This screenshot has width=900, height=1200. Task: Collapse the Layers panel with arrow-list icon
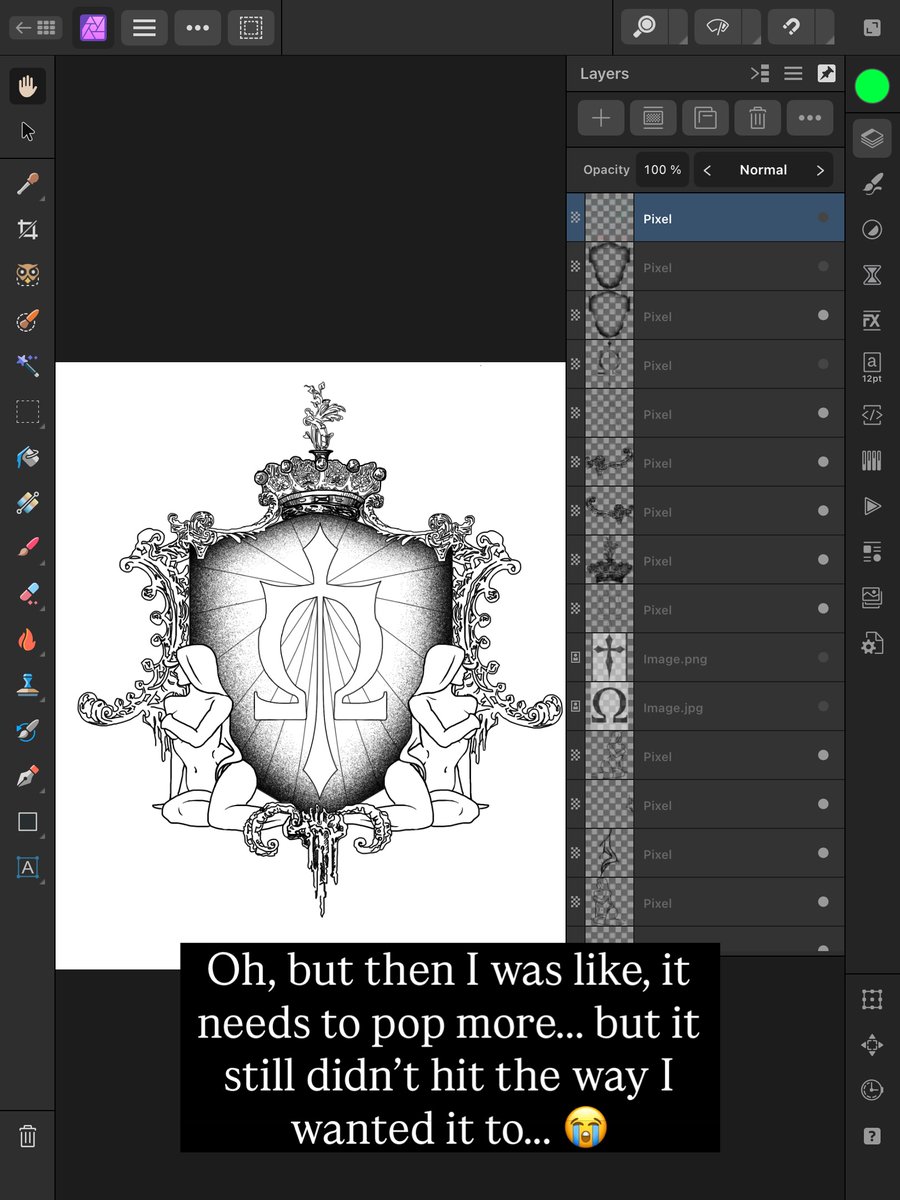[x=760, y=73]
